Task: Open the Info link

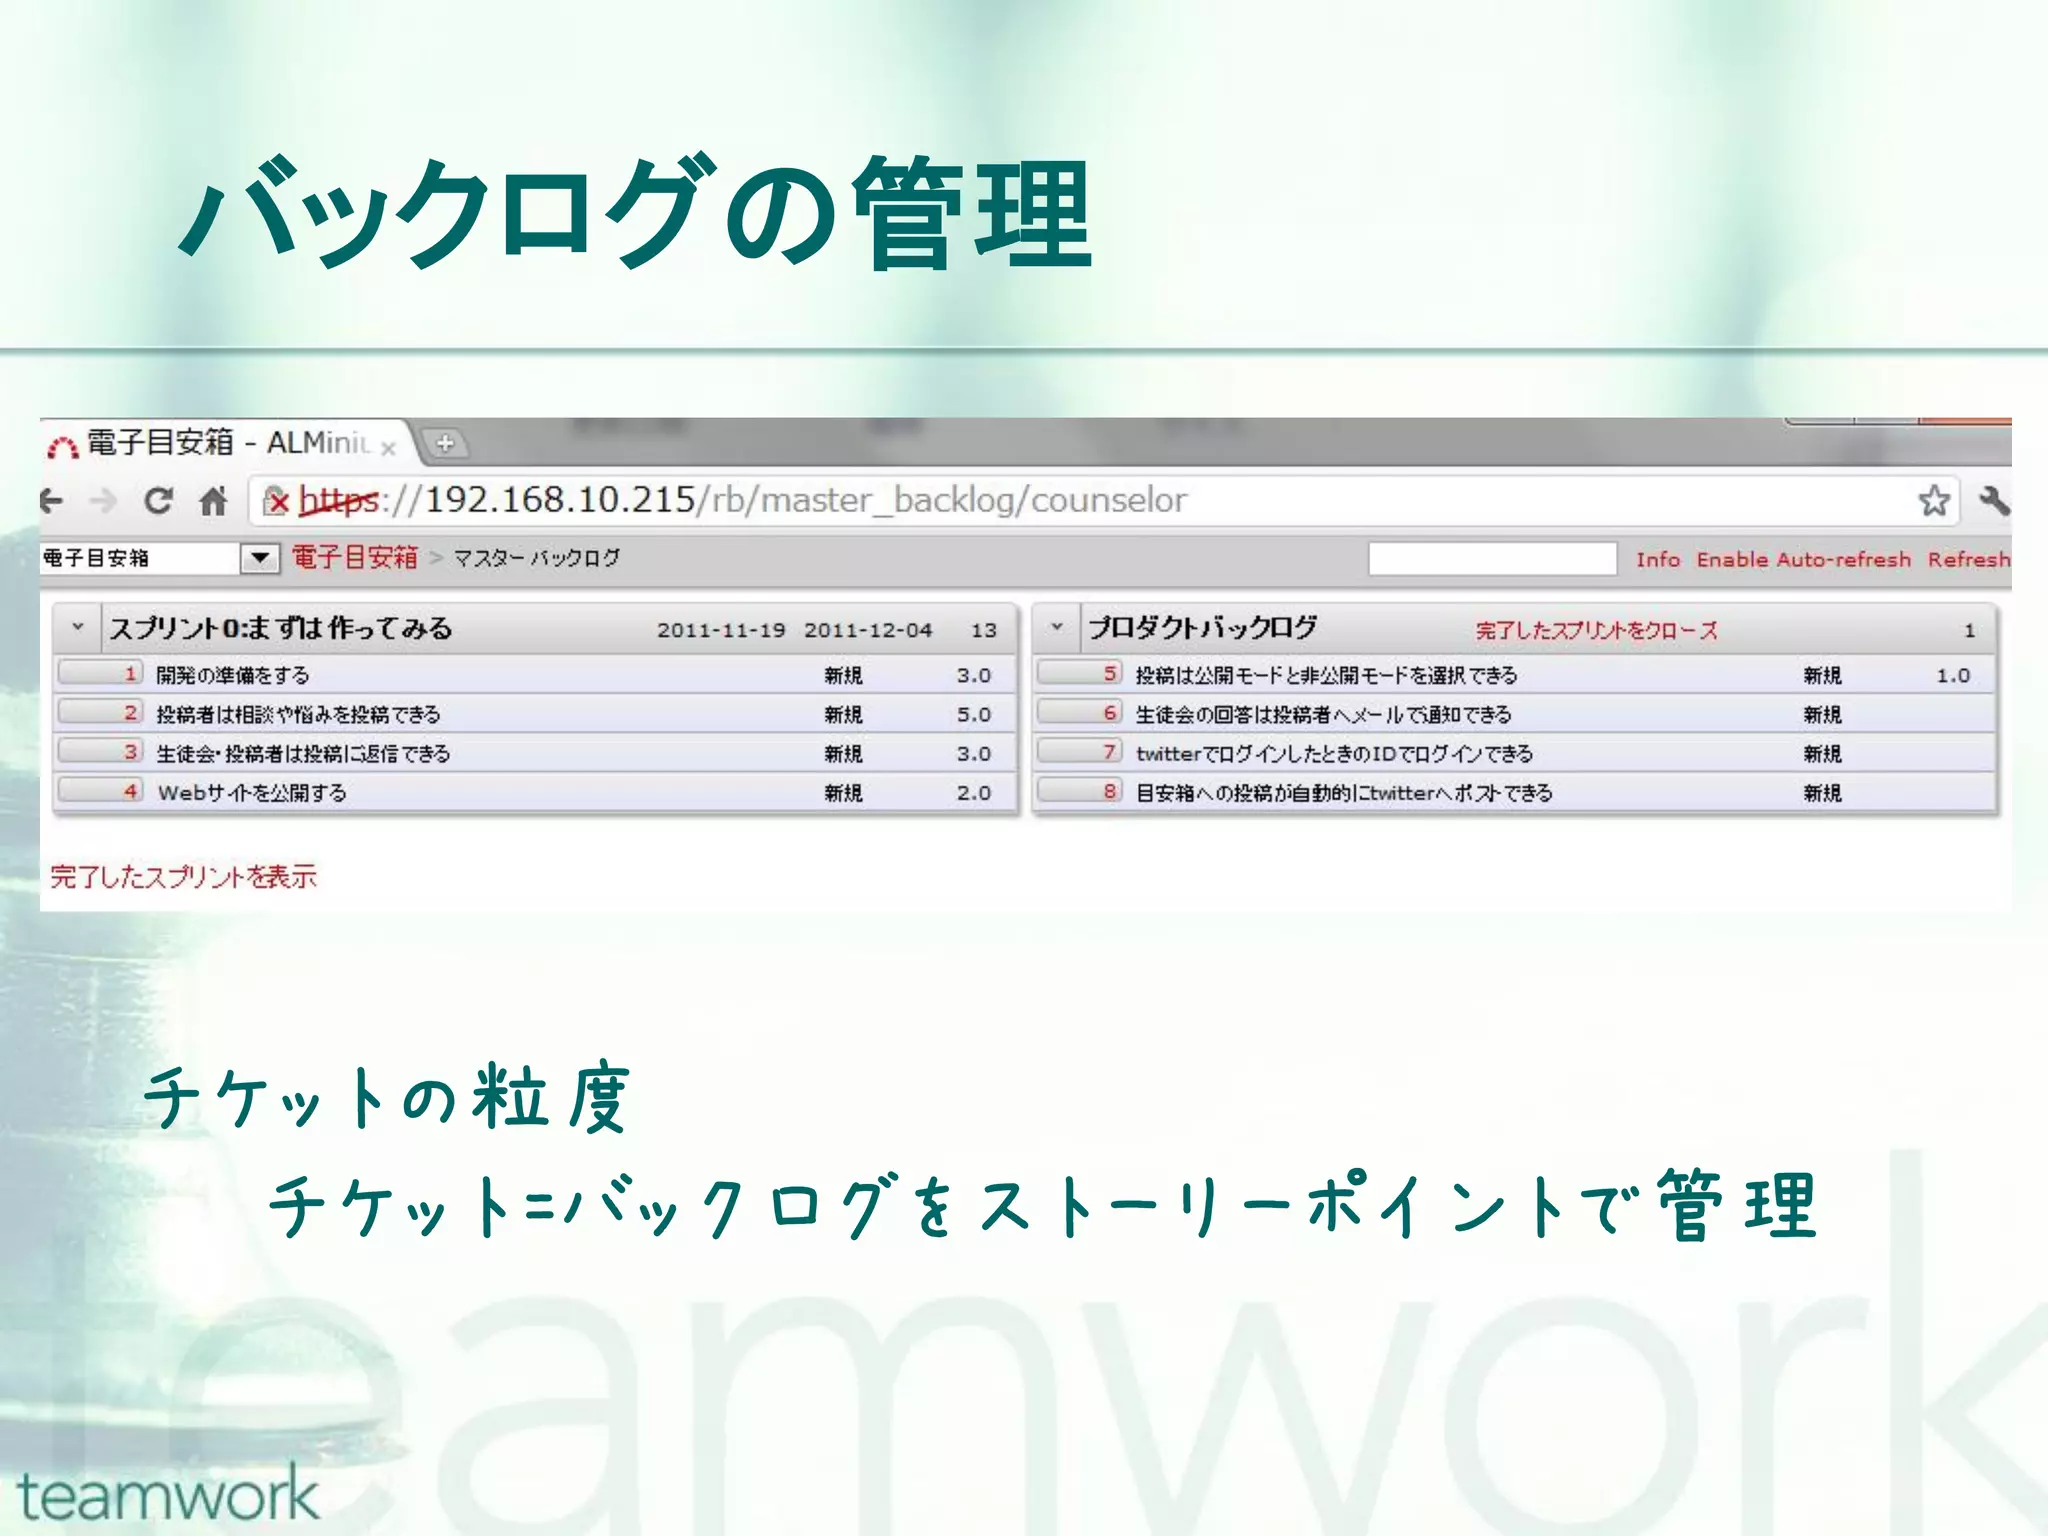Action: point(1657,560)
